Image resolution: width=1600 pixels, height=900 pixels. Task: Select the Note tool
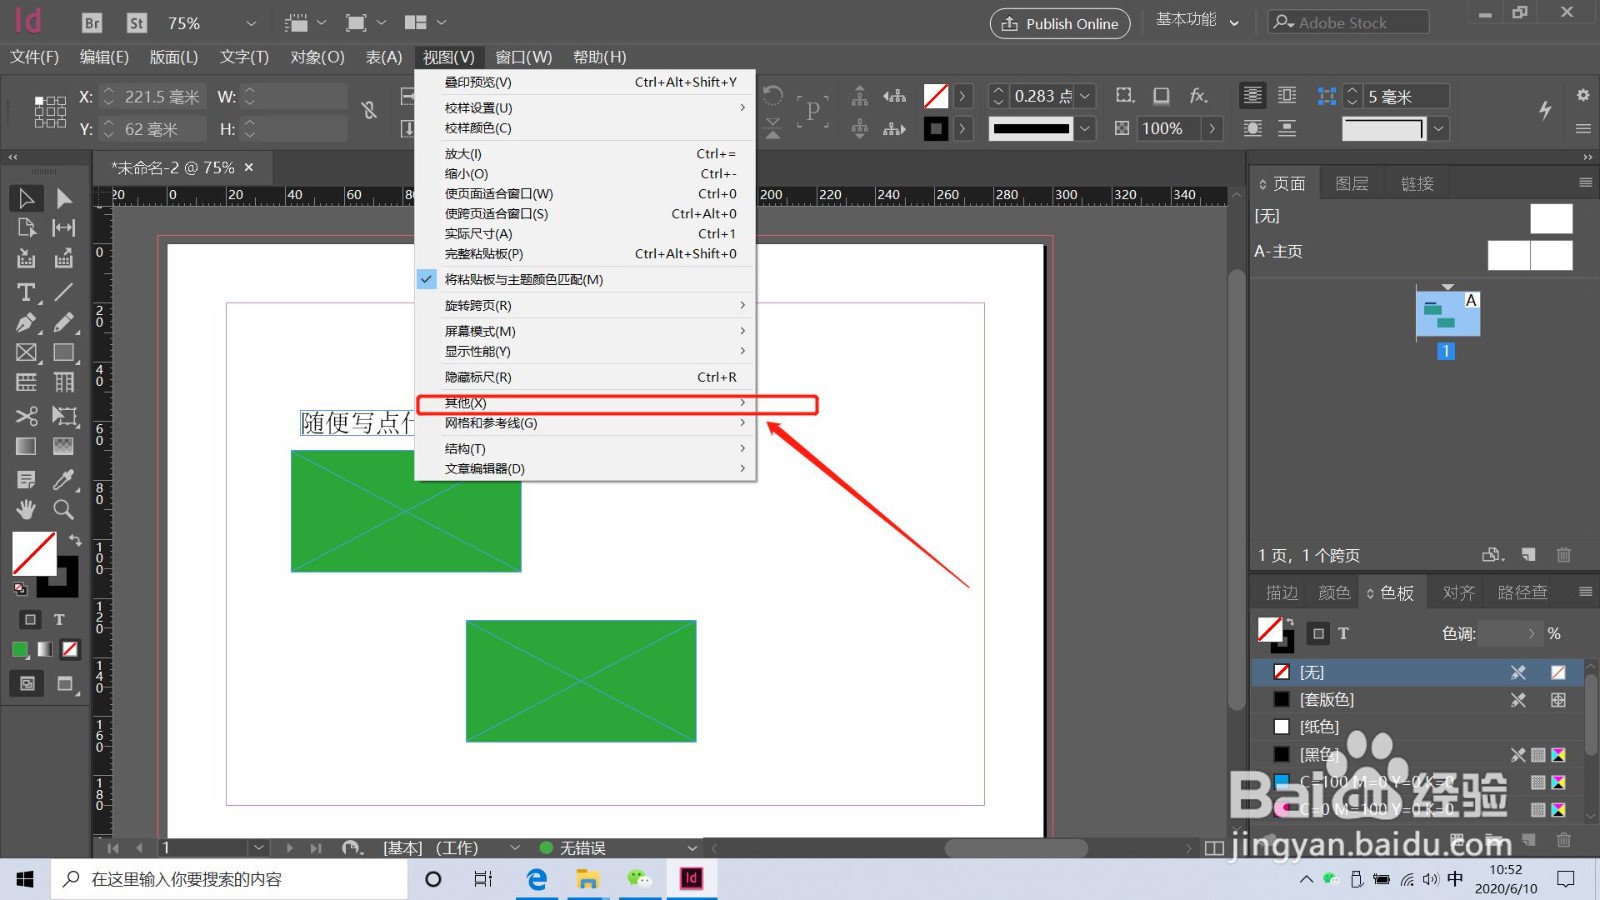coord(26,480)
